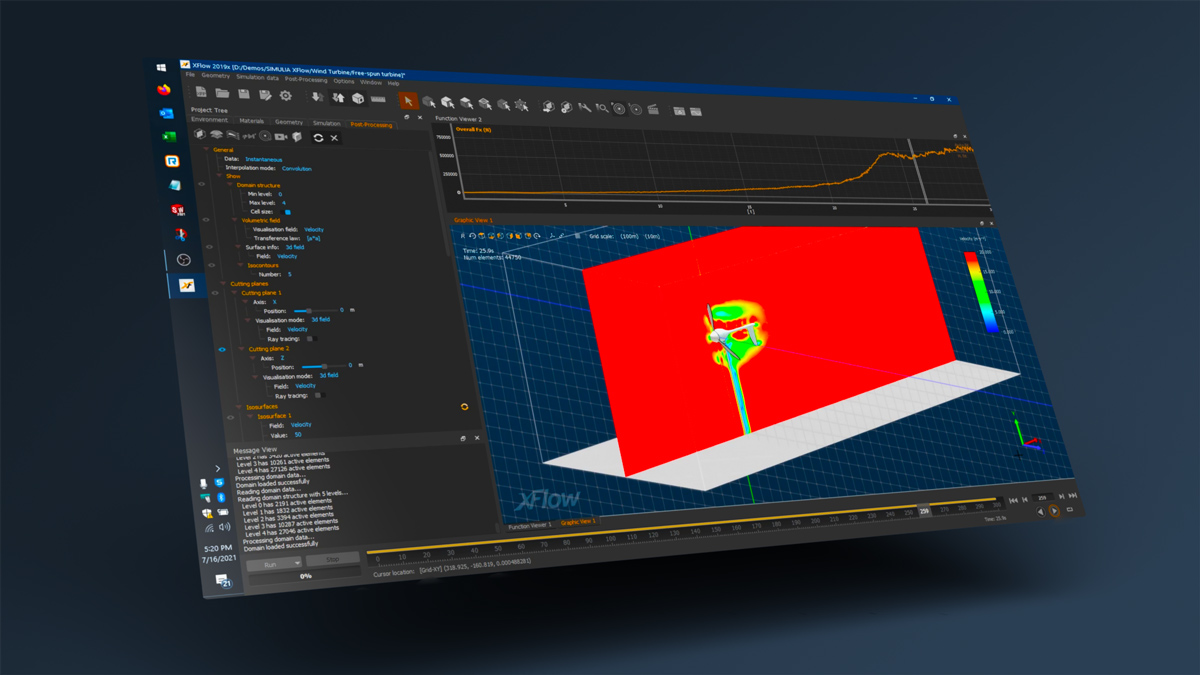Image resolution: width=1200 pixels, height=675 pixels.
Task: Click the 100m grid scale option
Action: point(629,236)
